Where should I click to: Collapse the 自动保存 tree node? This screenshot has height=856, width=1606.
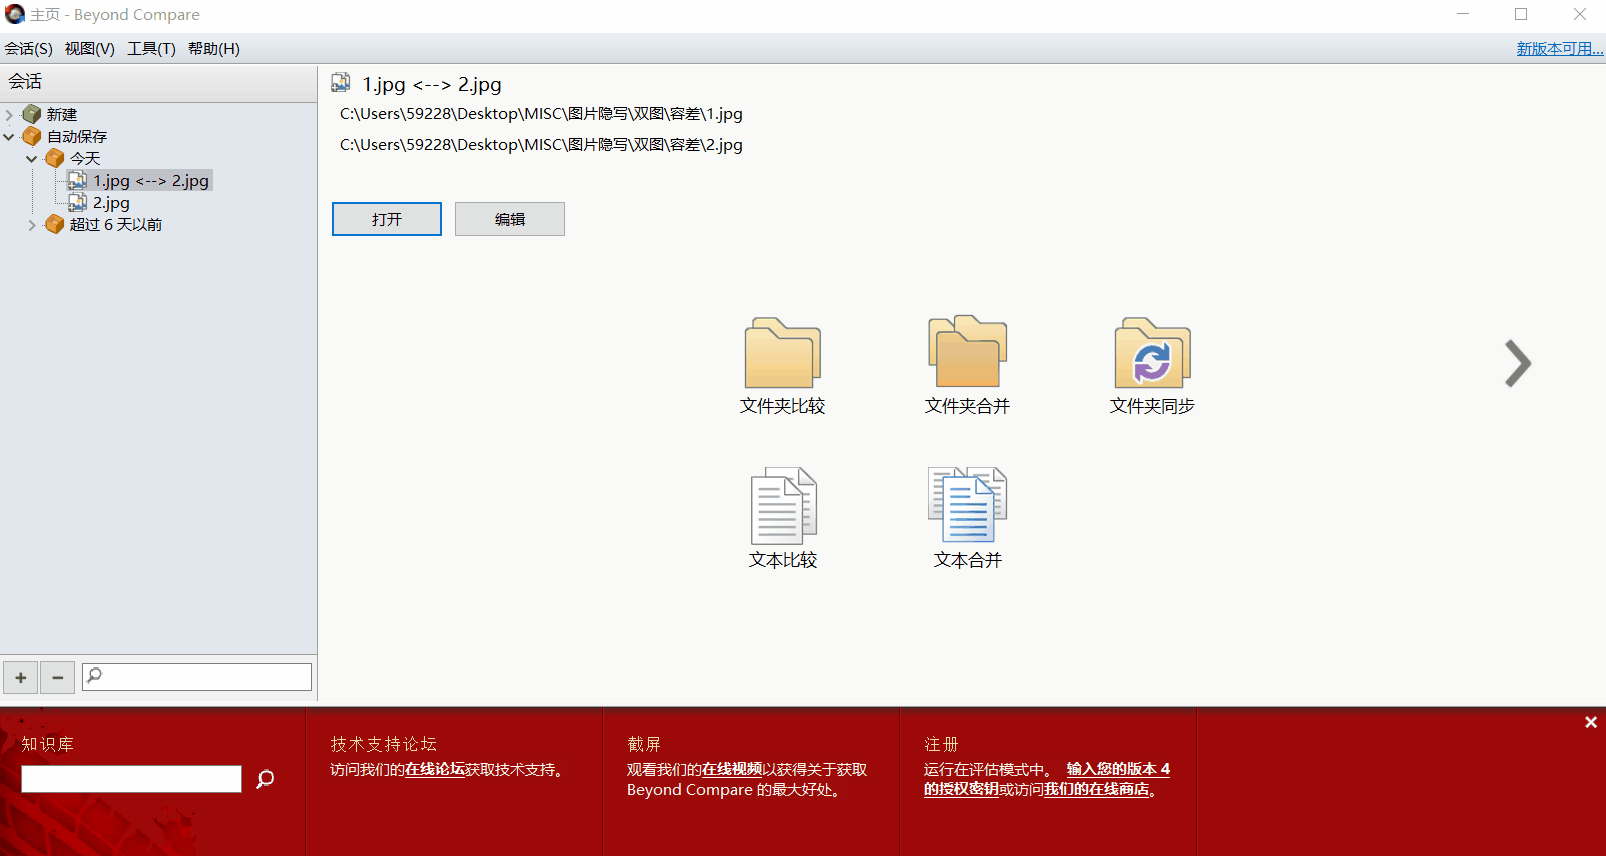click(x=9, y=137)
